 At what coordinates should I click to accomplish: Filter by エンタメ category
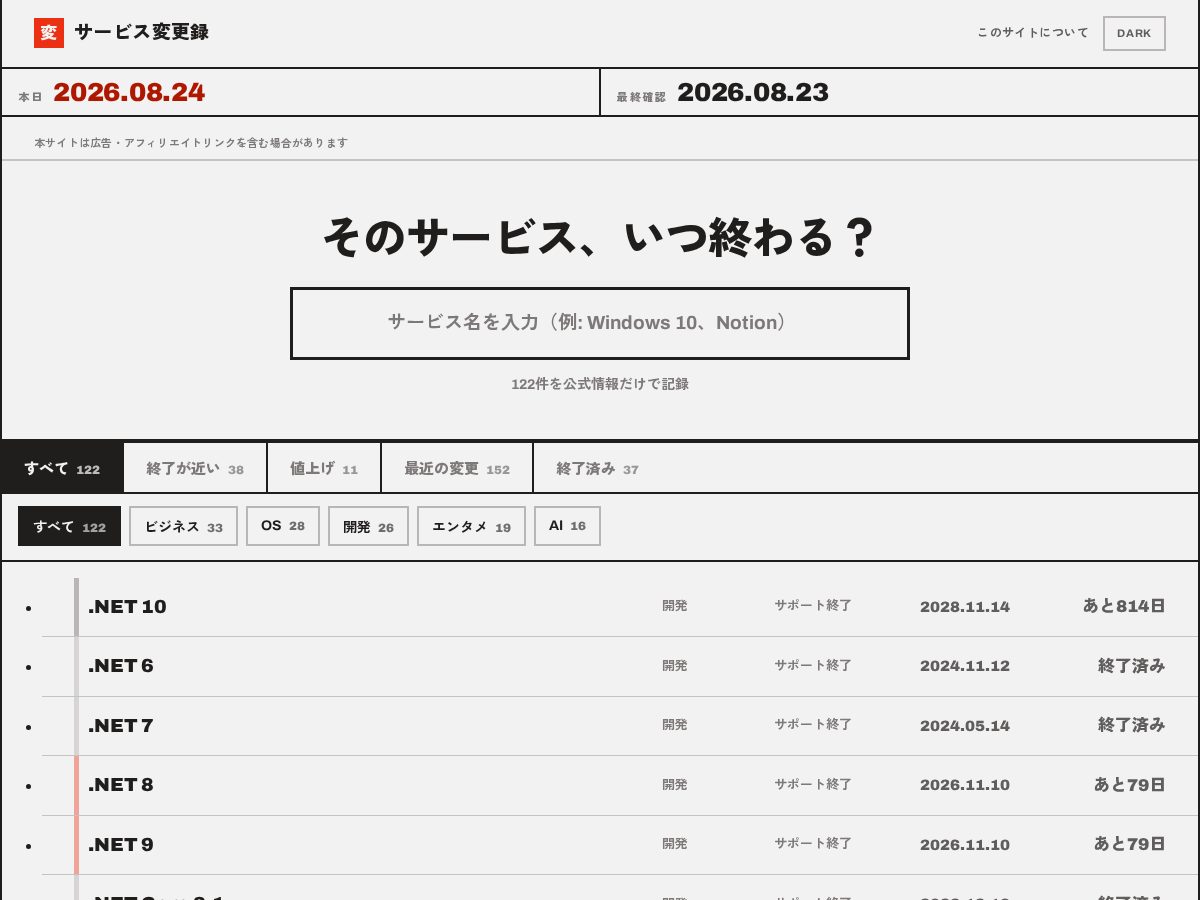click(x=471, y=526)
